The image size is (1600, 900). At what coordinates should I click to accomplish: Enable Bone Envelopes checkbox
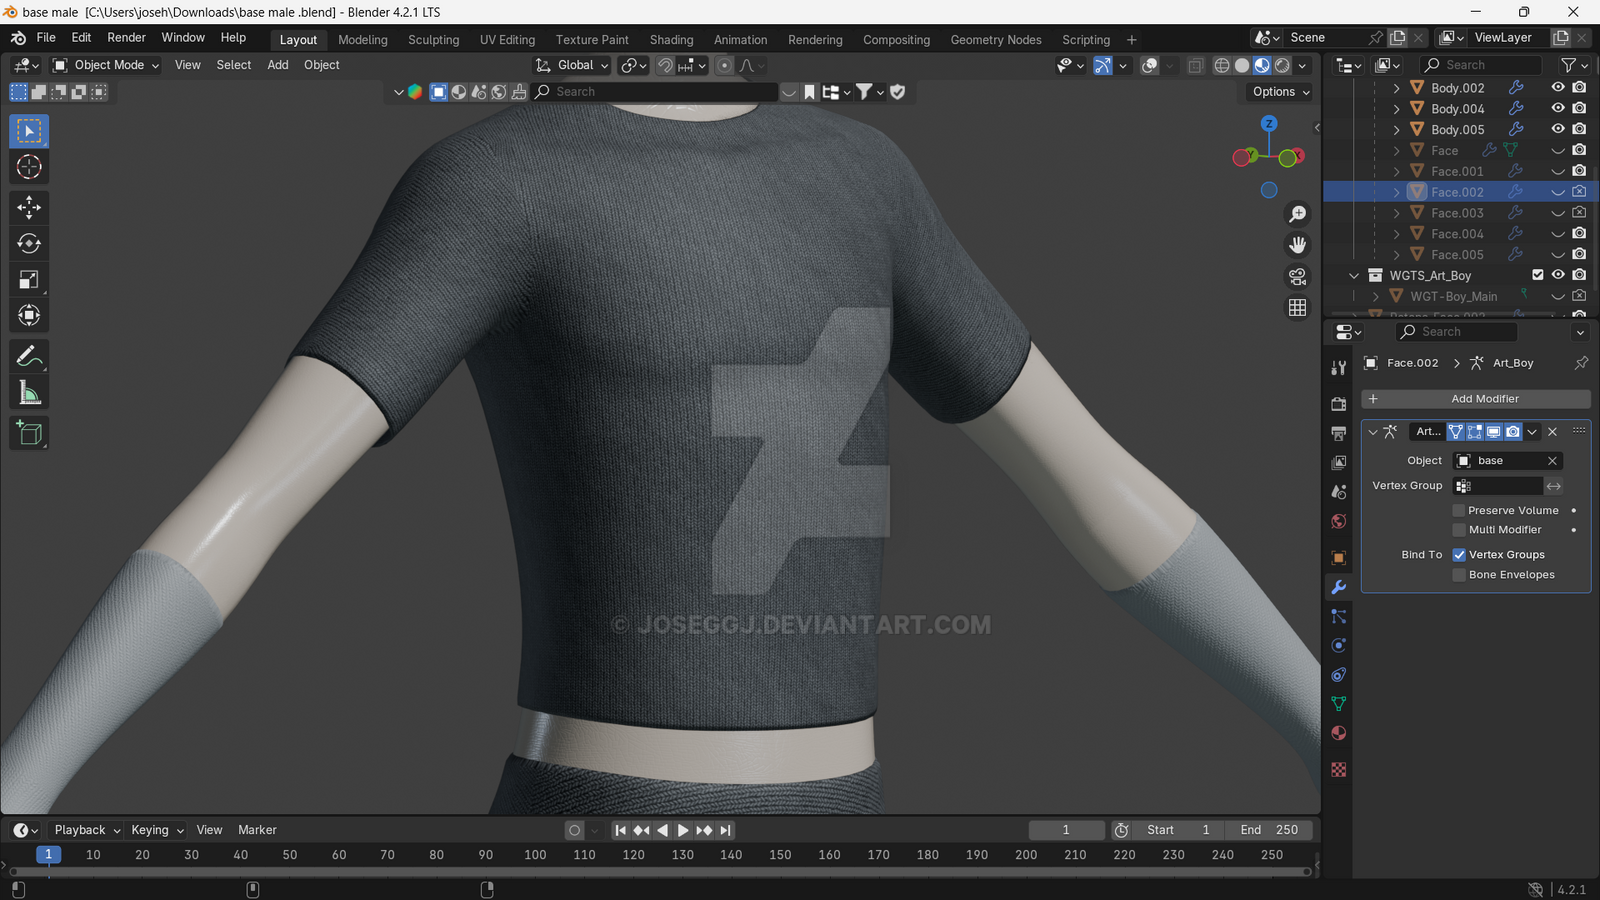[1459, 575]
